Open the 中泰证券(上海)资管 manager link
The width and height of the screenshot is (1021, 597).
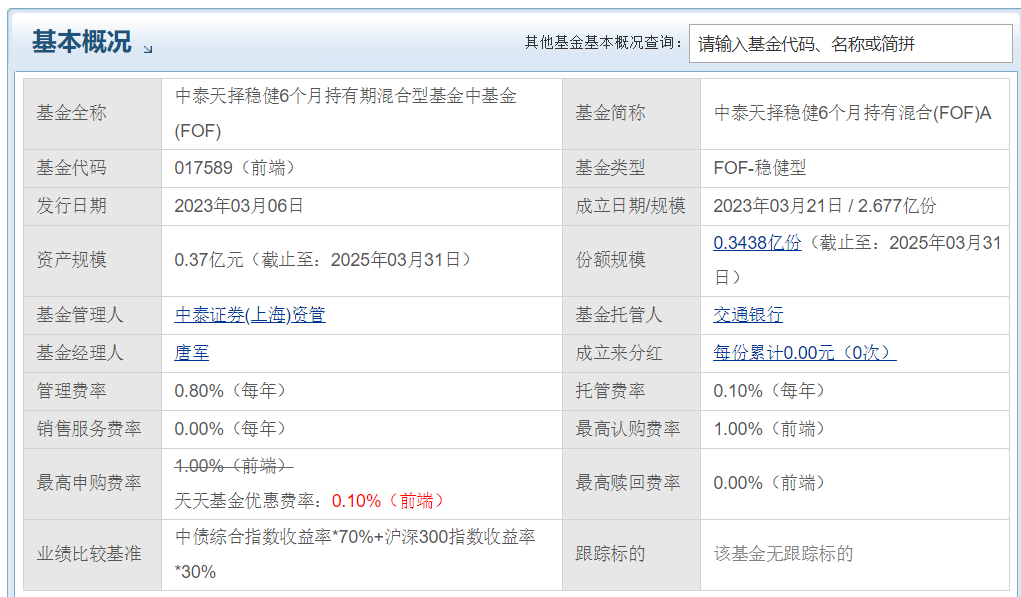pyautogui.click(x=250, y=315)
